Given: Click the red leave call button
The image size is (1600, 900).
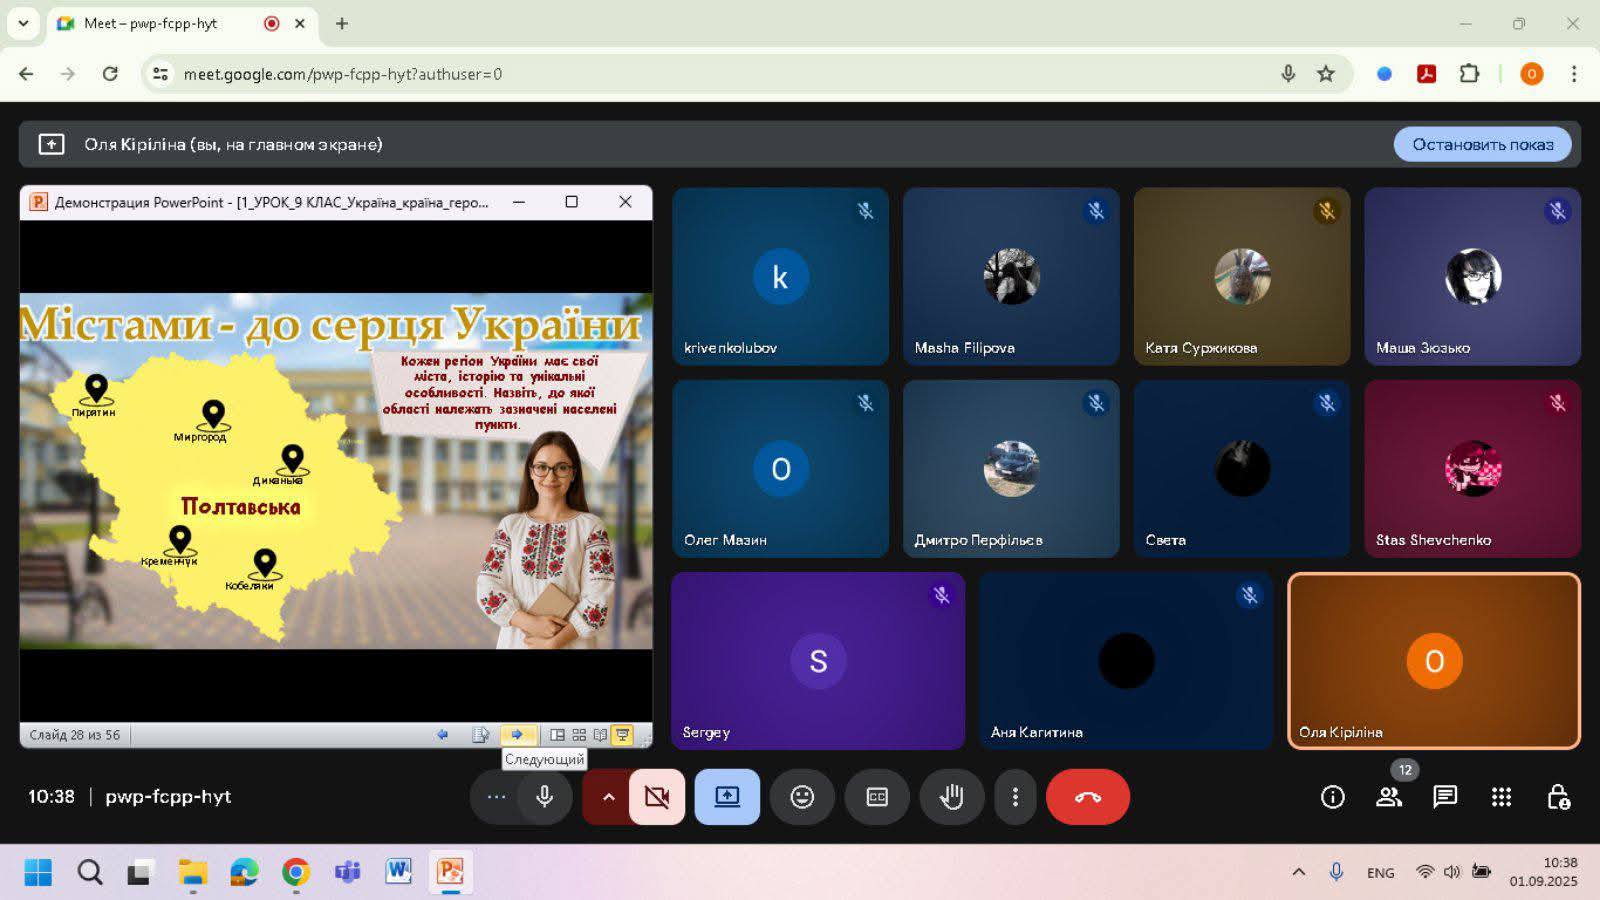Looking at the screenshot, I should pos(1087,797).
